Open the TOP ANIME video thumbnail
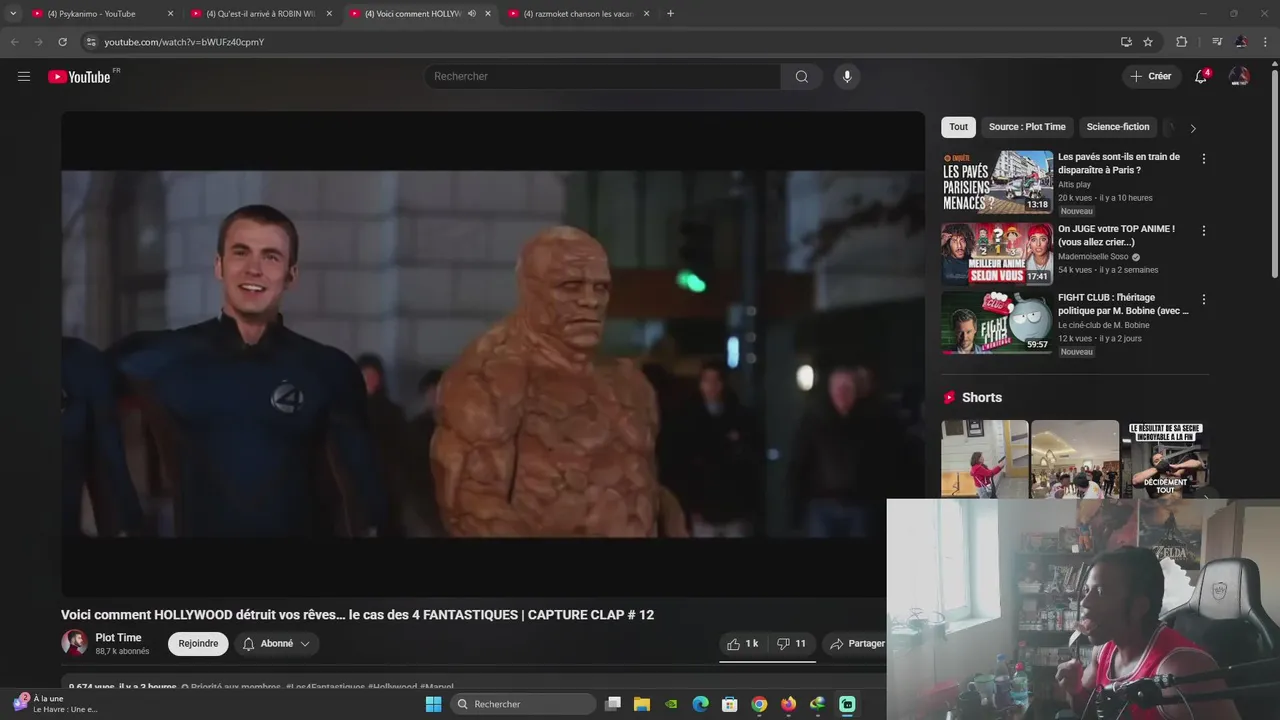Image resolution: width=1280 pixels, height=720 pixels. coord(997,254)
